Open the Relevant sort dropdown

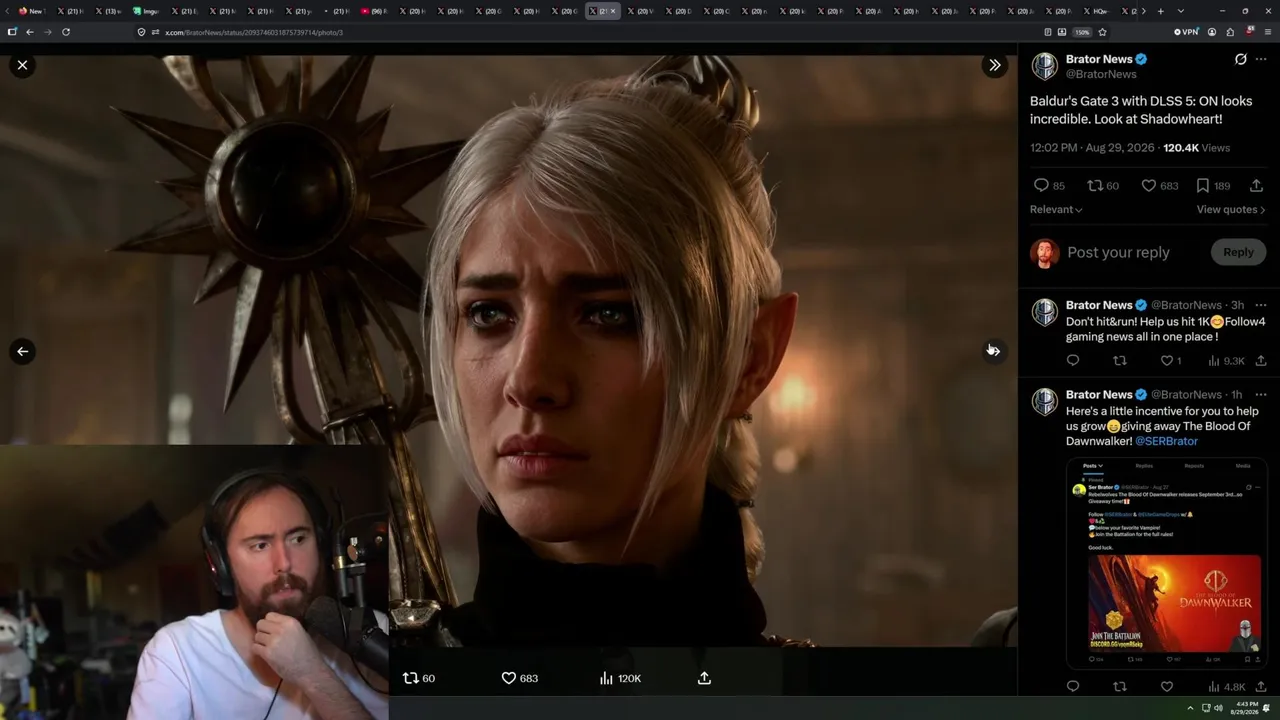1056,209
